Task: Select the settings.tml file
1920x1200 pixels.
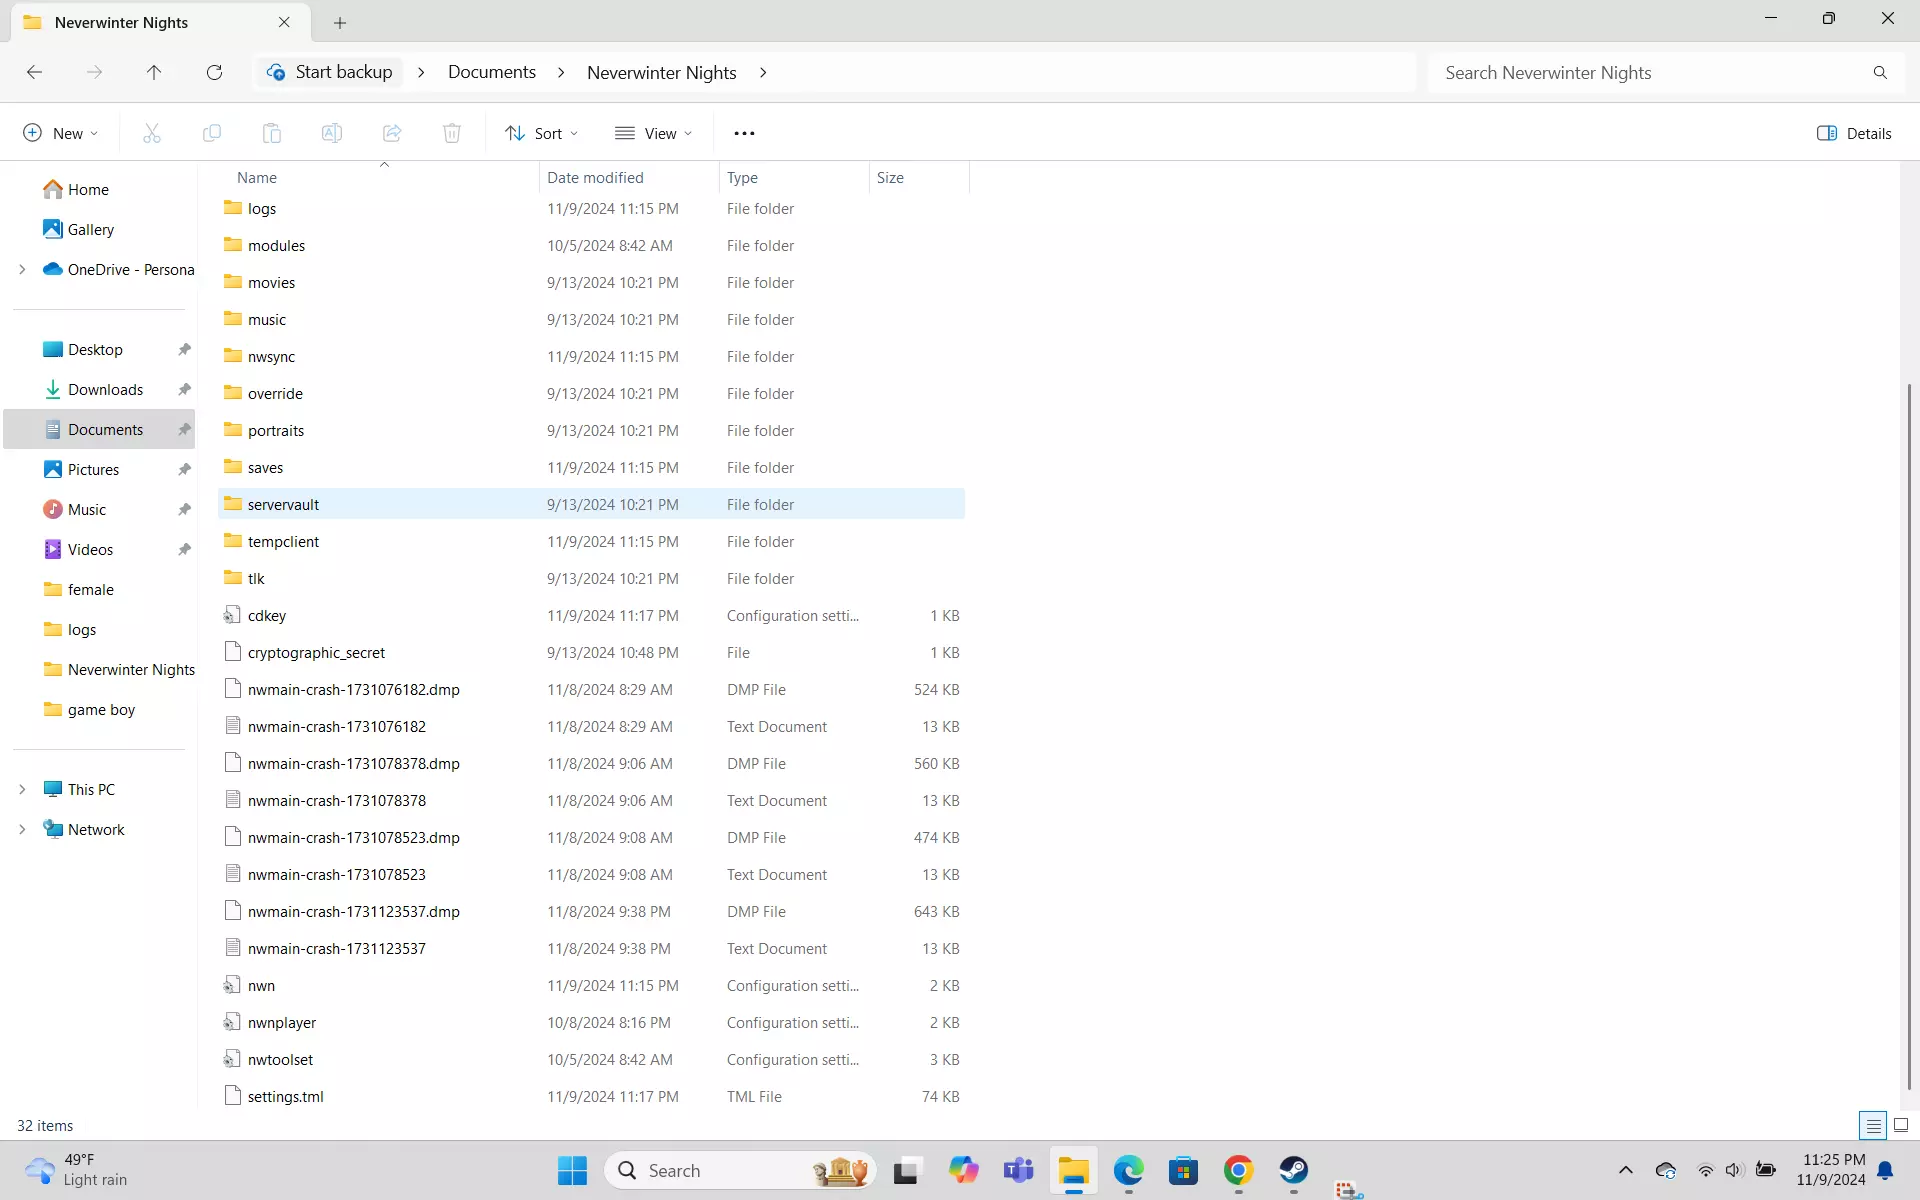Action: click(x=286, y=1096)
